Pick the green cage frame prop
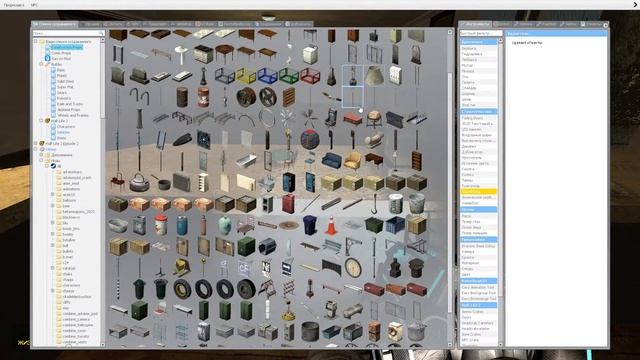This screenshot has width=640, height=360. pyautogui.click(x=288, y=77)
